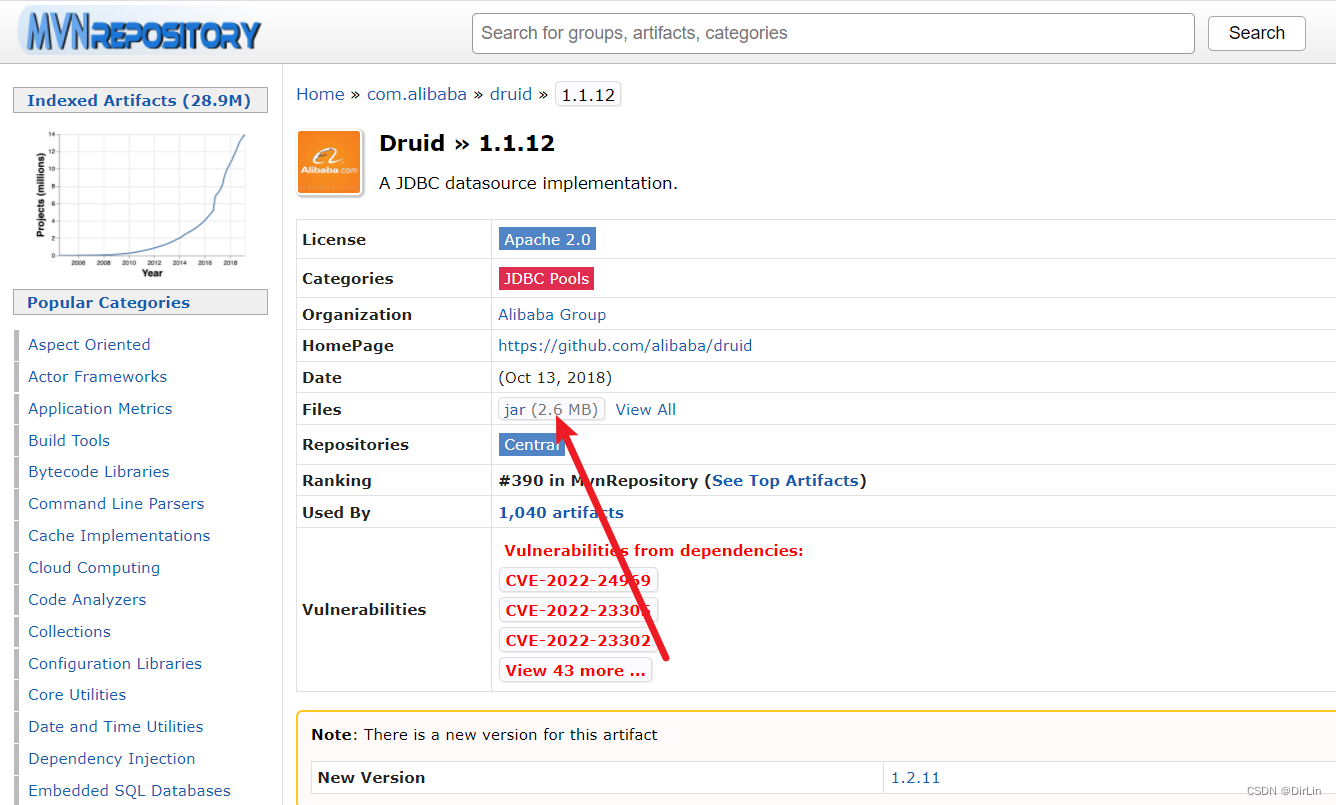Focus the groups, artifacts, categories search field
The width and height of the screenshot is (1336, 805).
pyautogui.click(x=833, y=33)
